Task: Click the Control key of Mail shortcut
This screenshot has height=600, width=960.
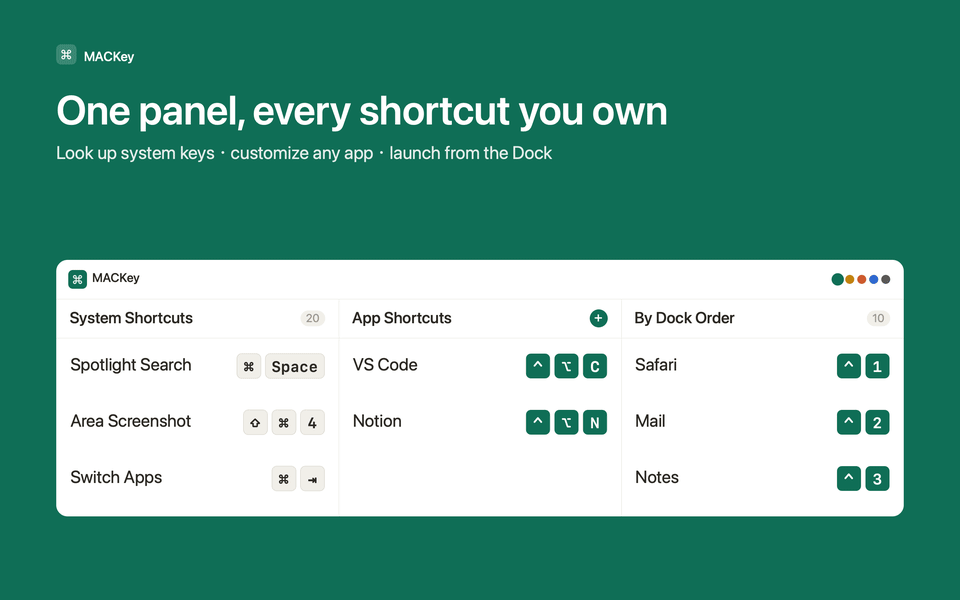Action: click(849, 422)
